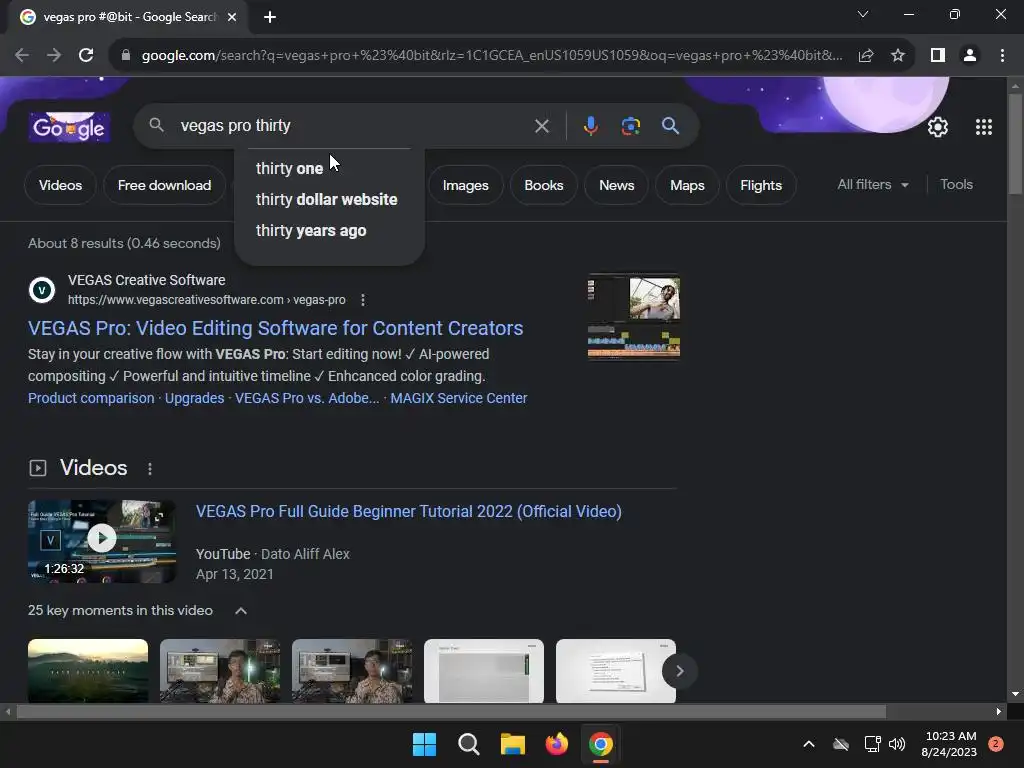The image size is (1024, 768).
Task: Clear the search box text
Action: pyautogui.click(x=541, y=126)
